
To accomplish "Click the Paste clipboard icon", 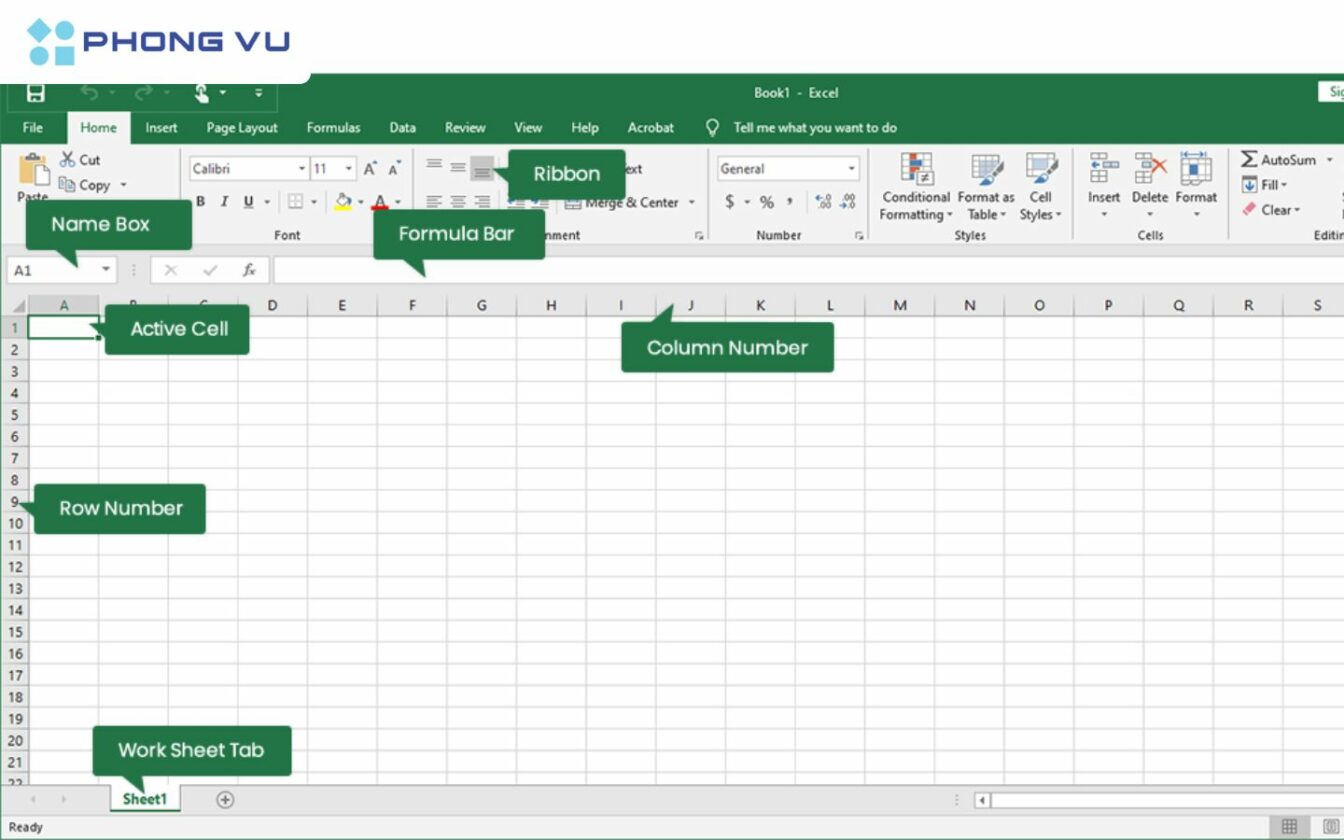I will click(33, 170).
